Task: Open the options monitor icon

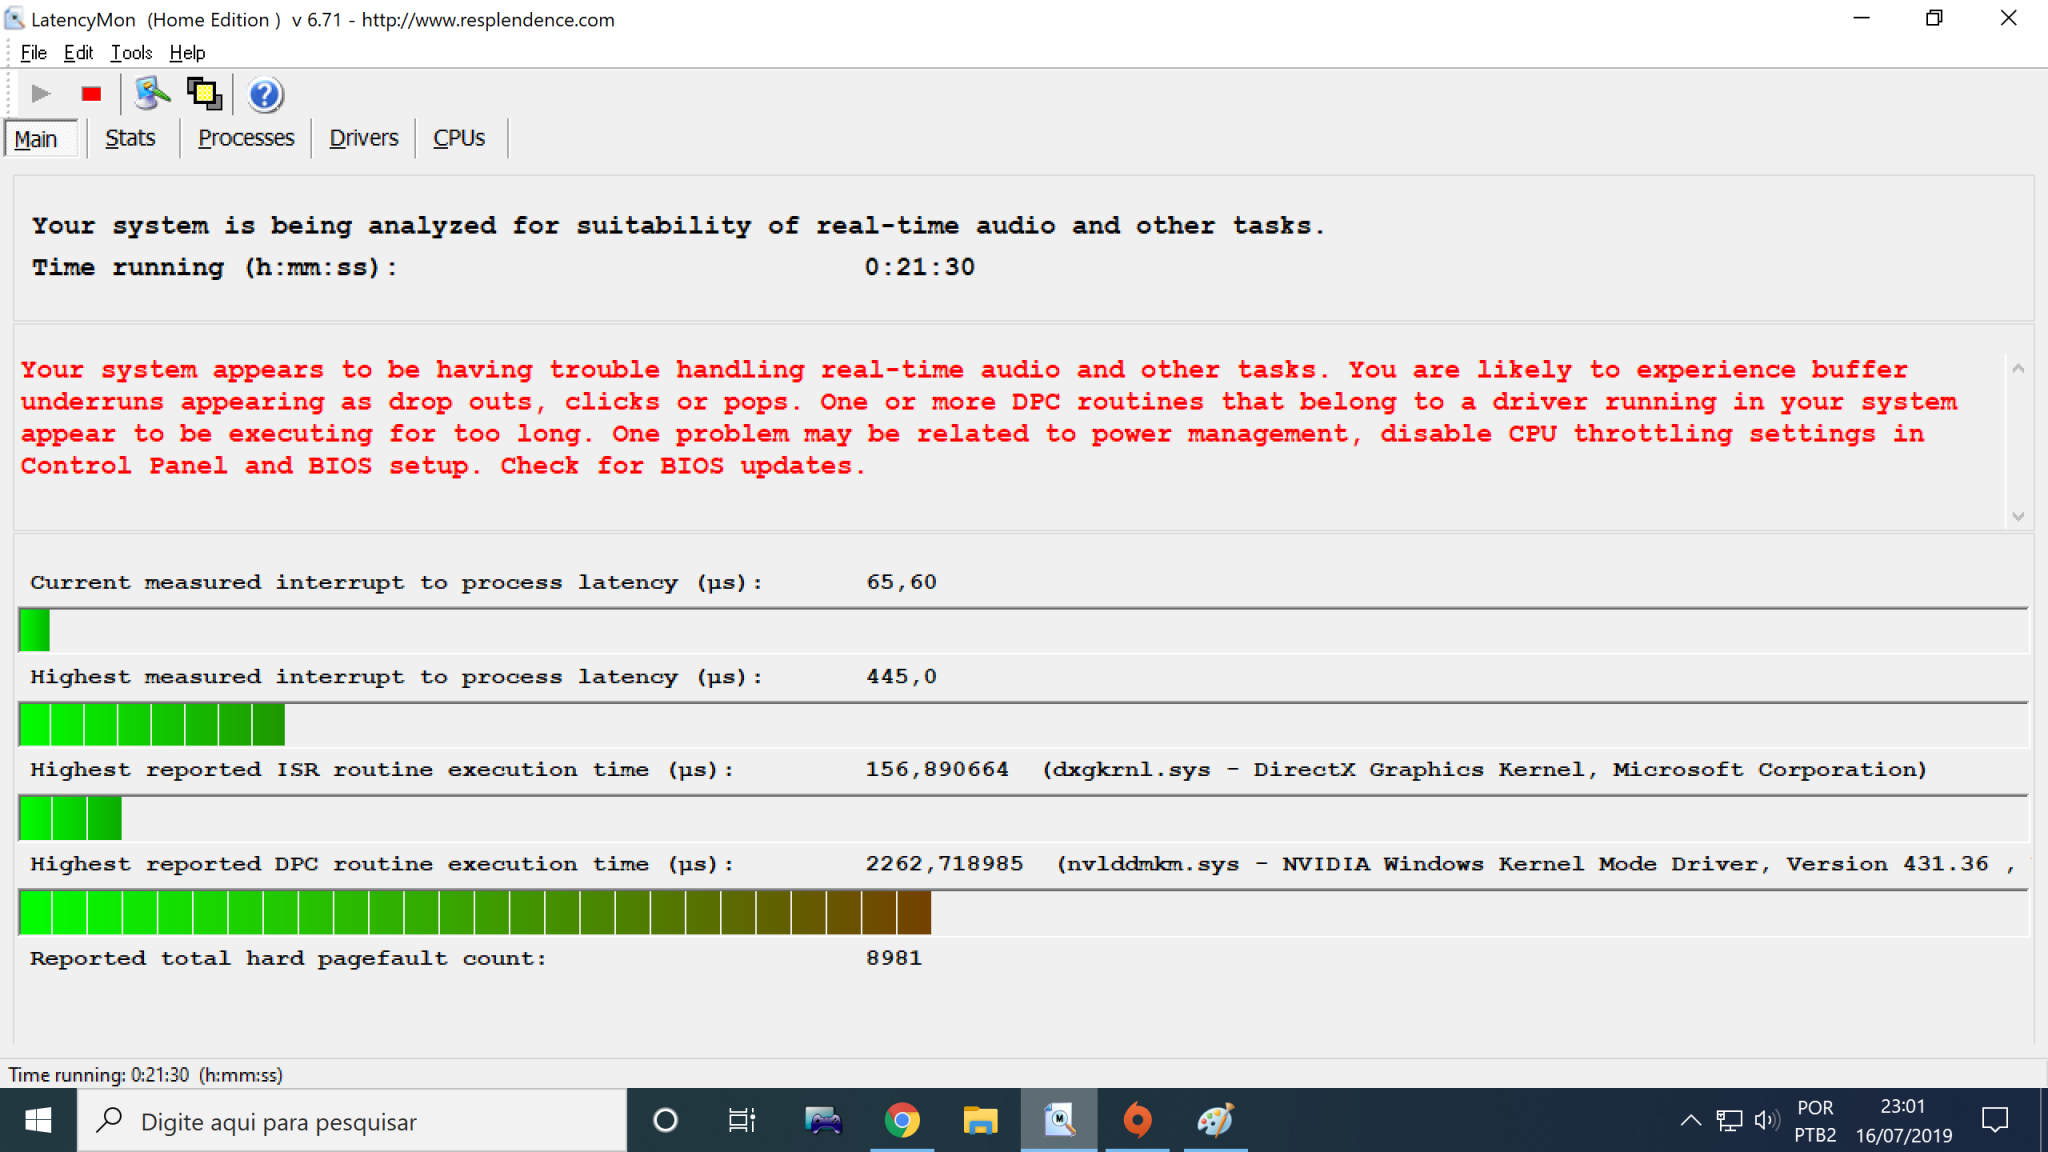Action: (x=152, y=94)
